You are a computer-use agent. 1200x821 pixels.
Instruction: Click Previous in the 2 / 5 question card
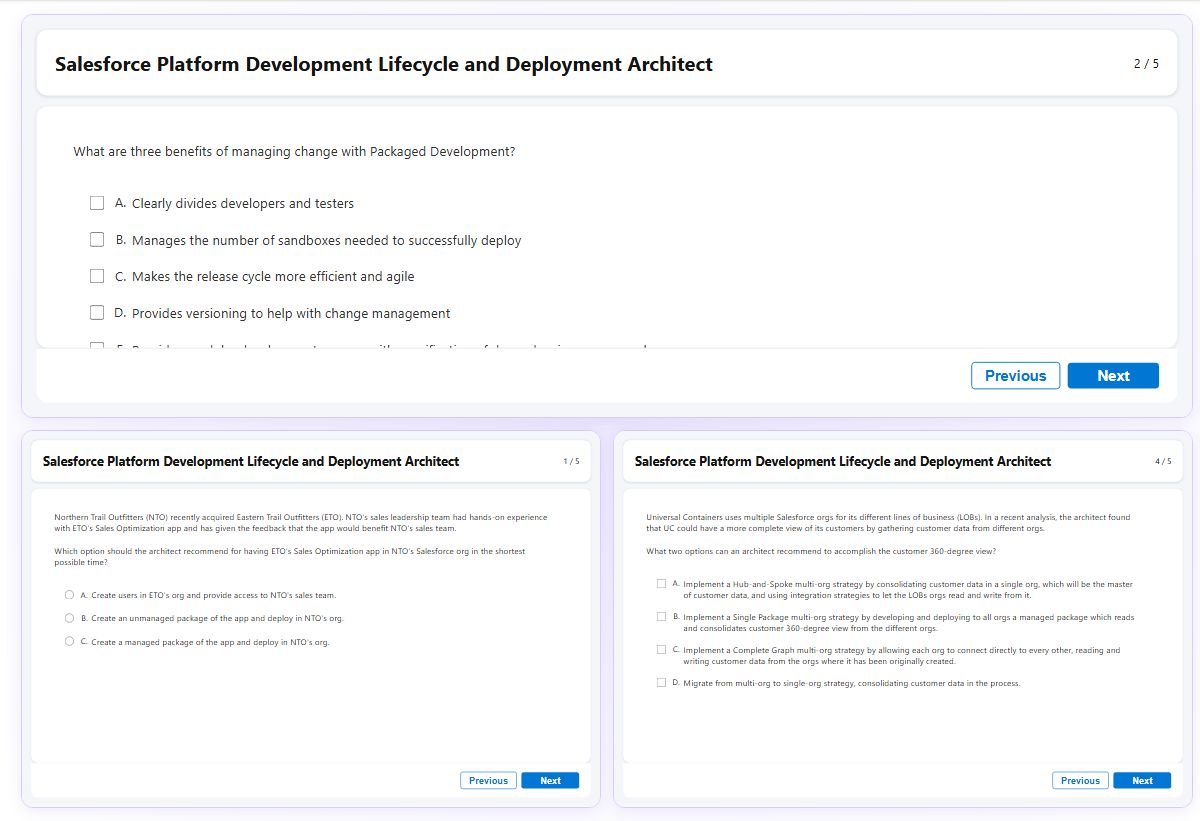click(1015, 376)
